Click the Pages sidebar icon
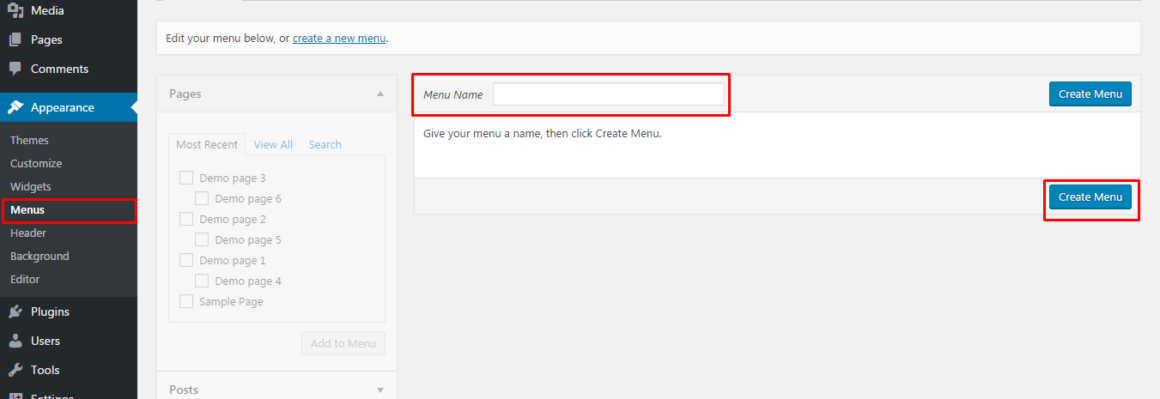 coord(15,40)
